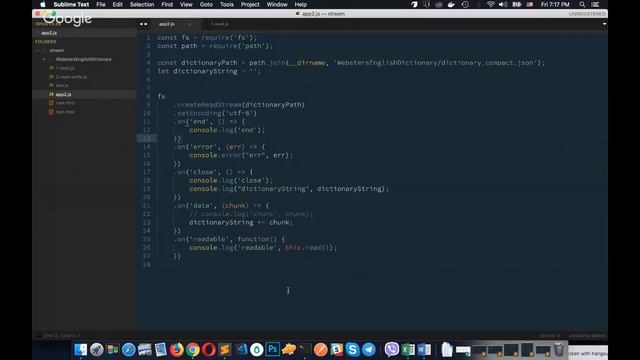Viewport: 640px width, 360px height.
Task: Open Opera from the Dock
Action: tap(209, 350)
